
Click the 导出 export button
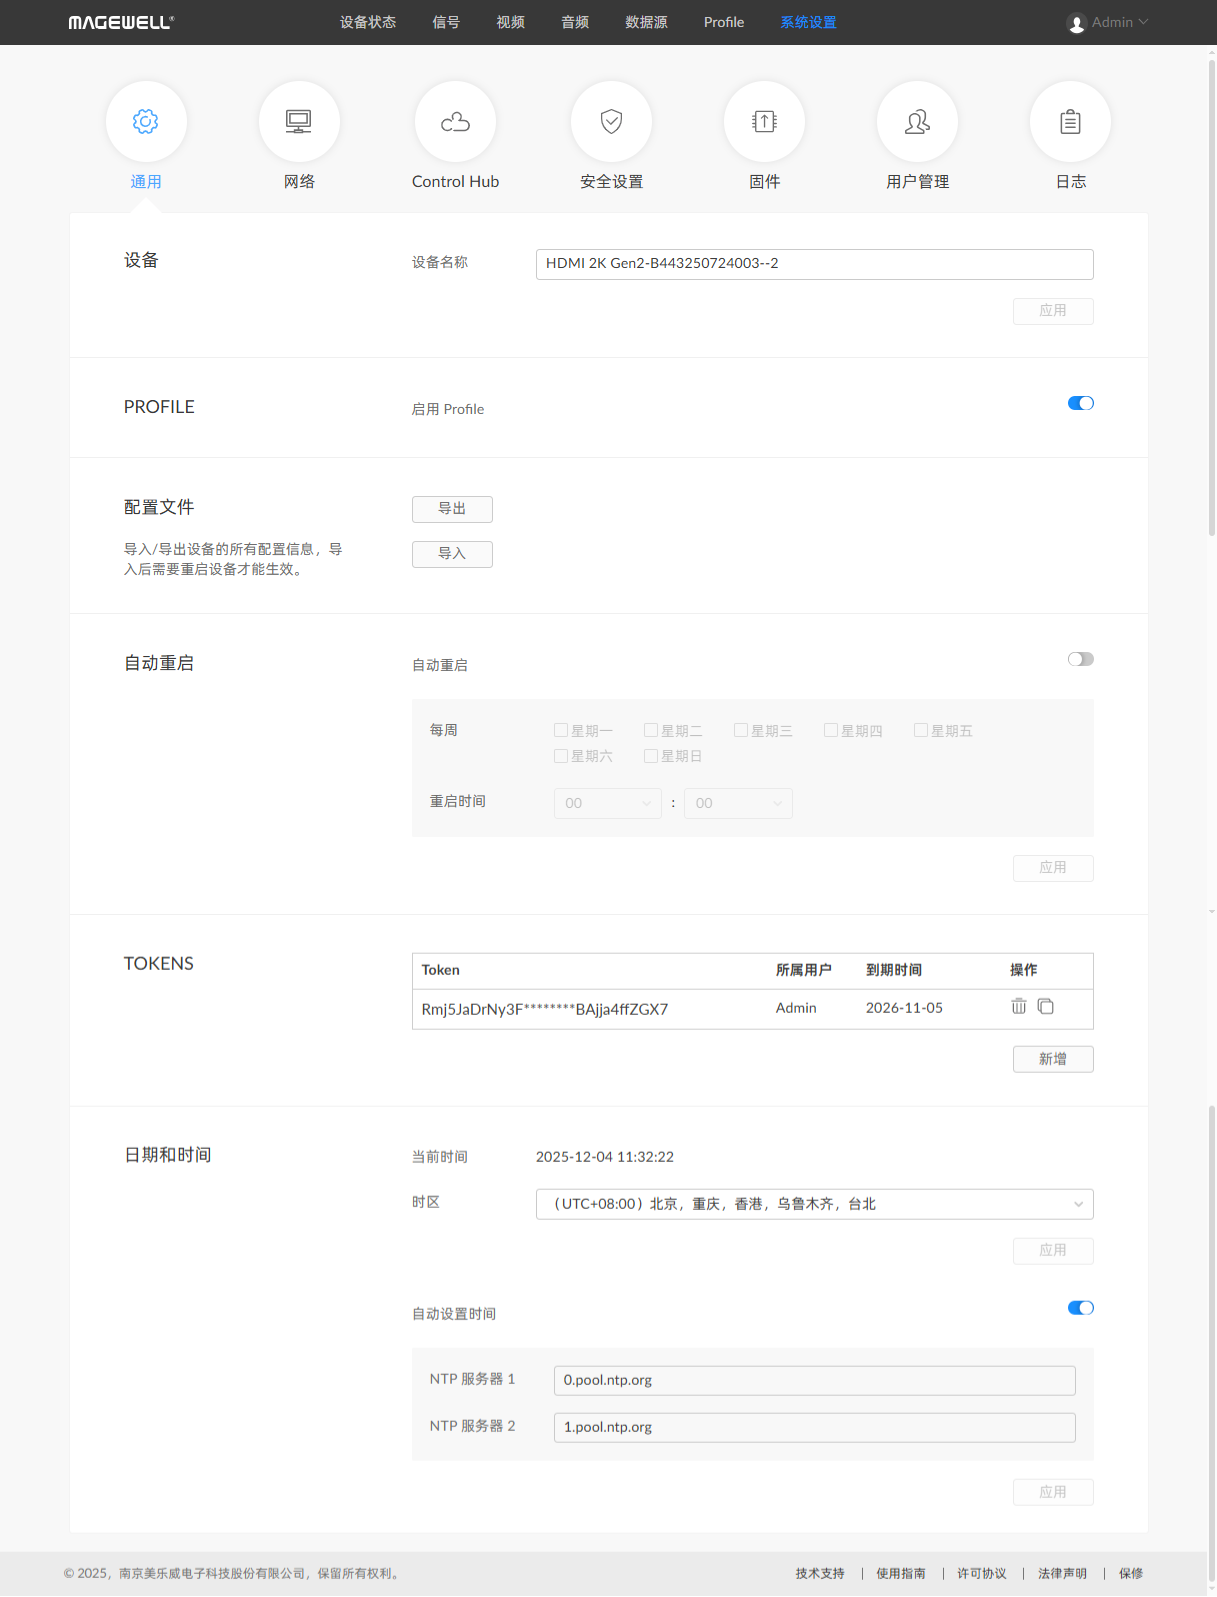tap(452, 509)
